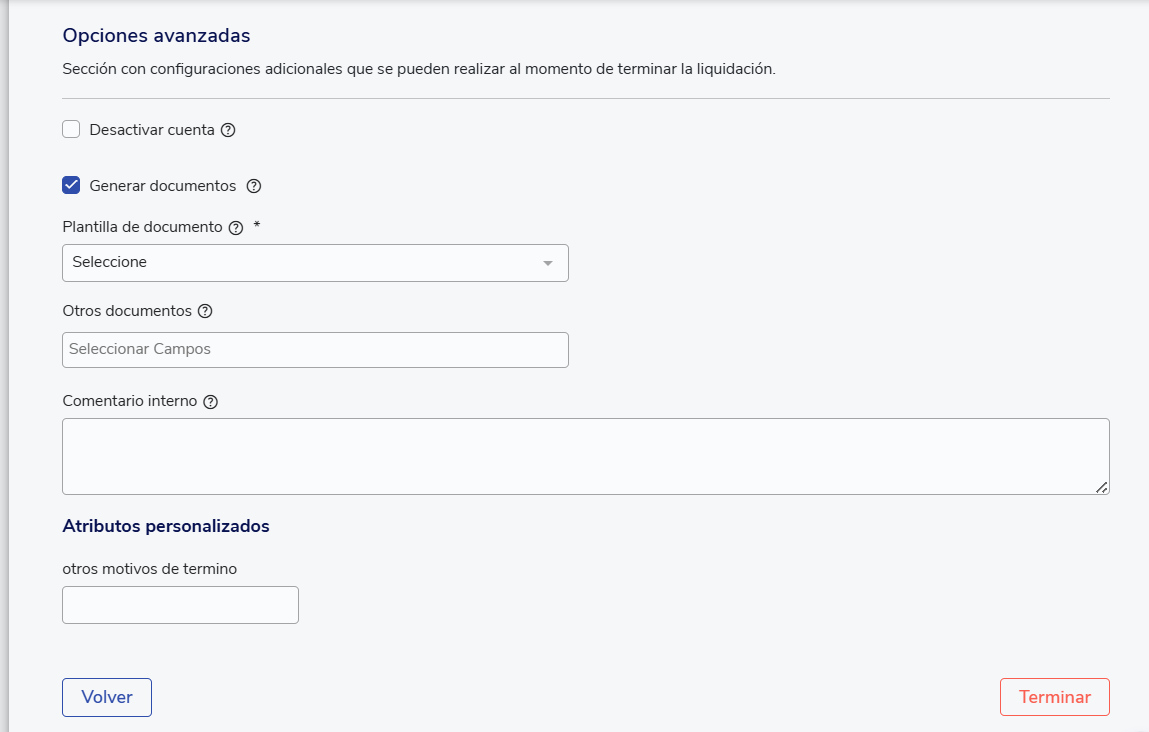This screenshot has width=1149, height=732.
Task: Click the help icon beside Desactivar cuenta
Action: tap(228, 130)
